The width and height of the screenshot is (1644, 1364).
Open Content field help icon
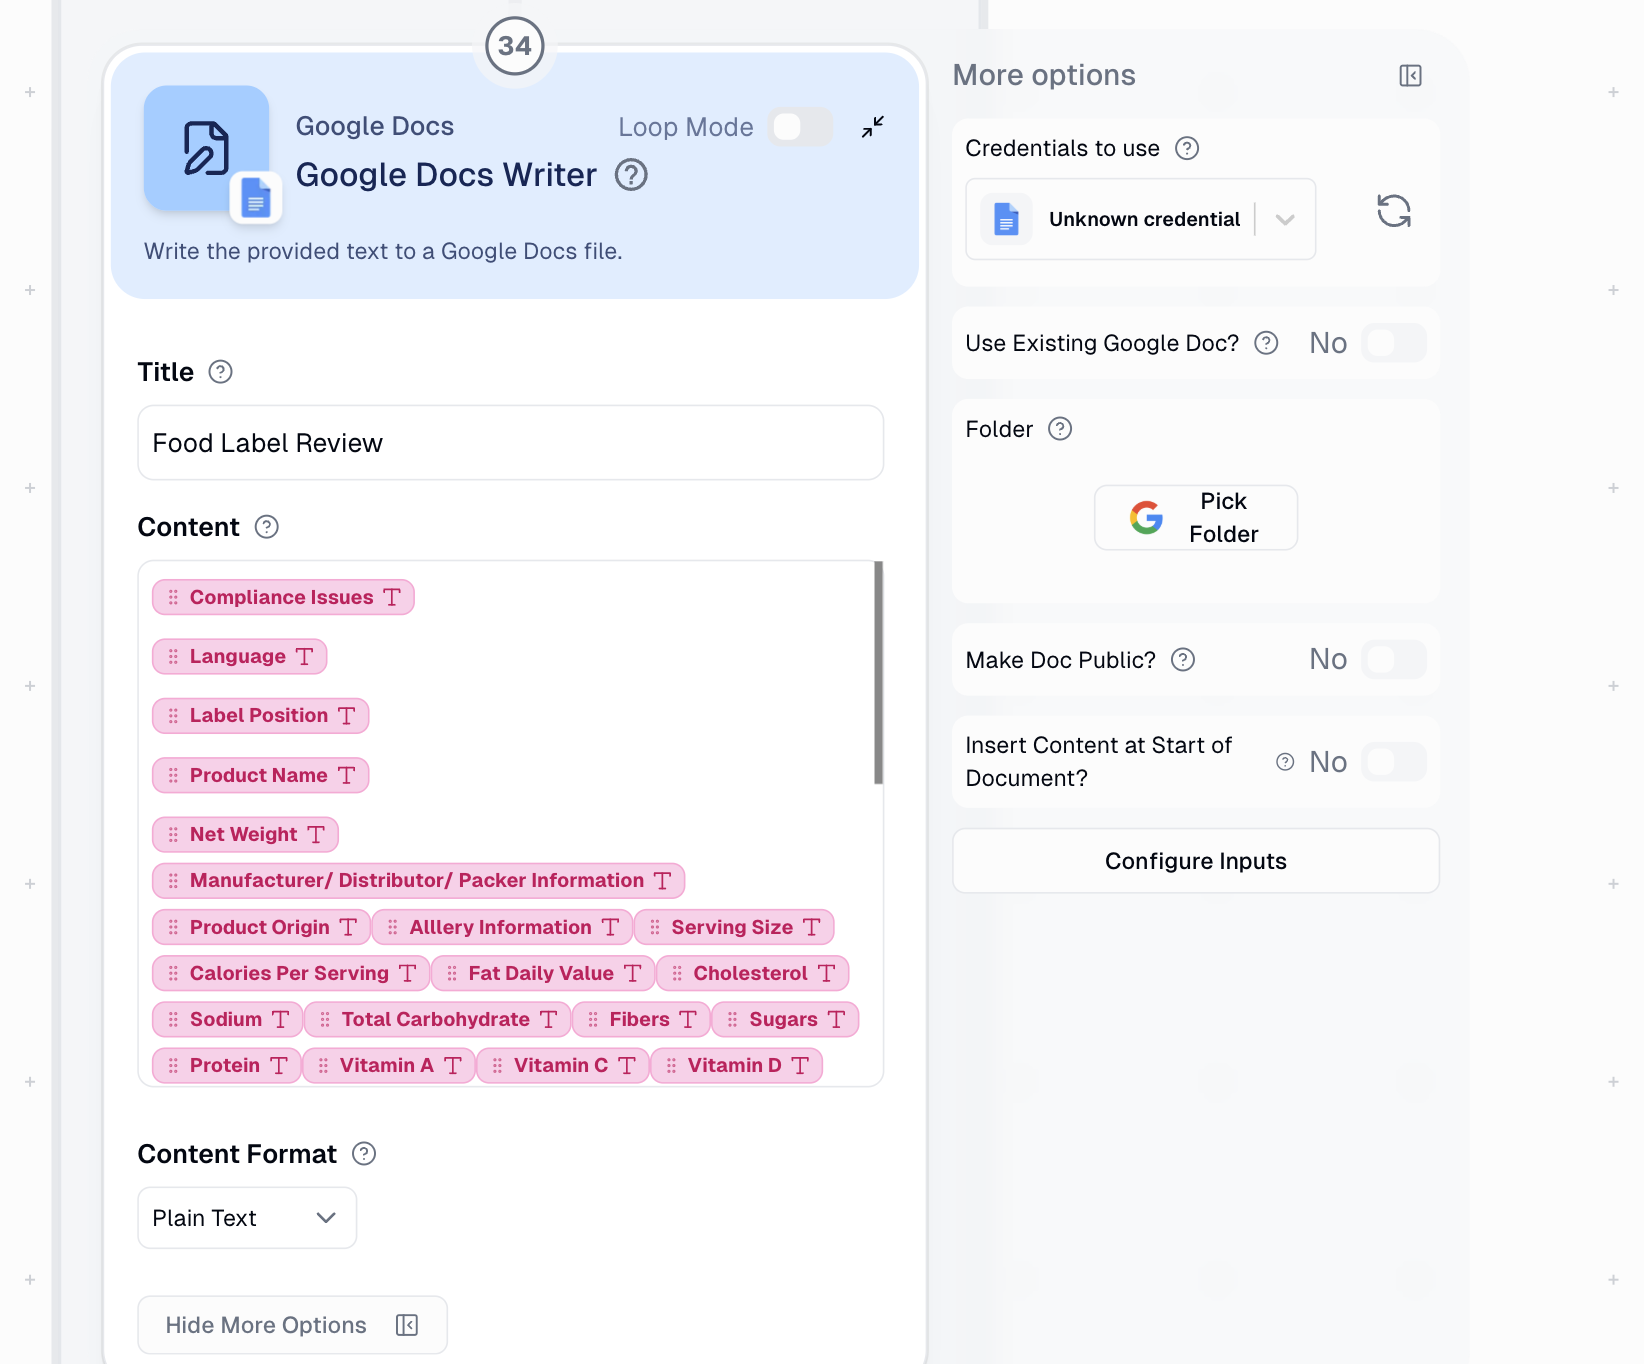pyautogui.click(x=266, y=527)
